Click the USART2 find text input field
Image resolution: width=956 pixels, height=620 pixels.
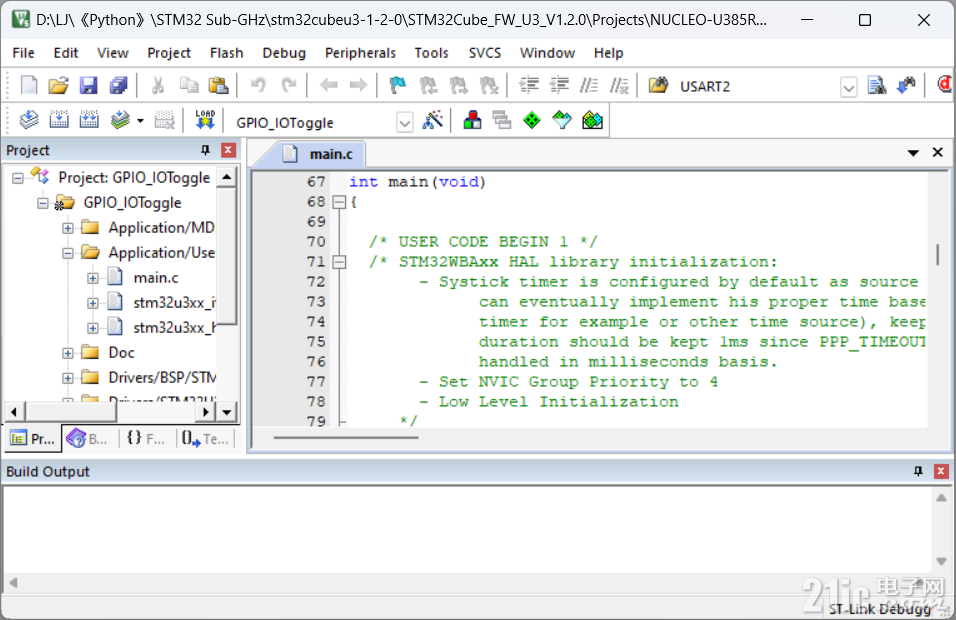coord(757,87)
